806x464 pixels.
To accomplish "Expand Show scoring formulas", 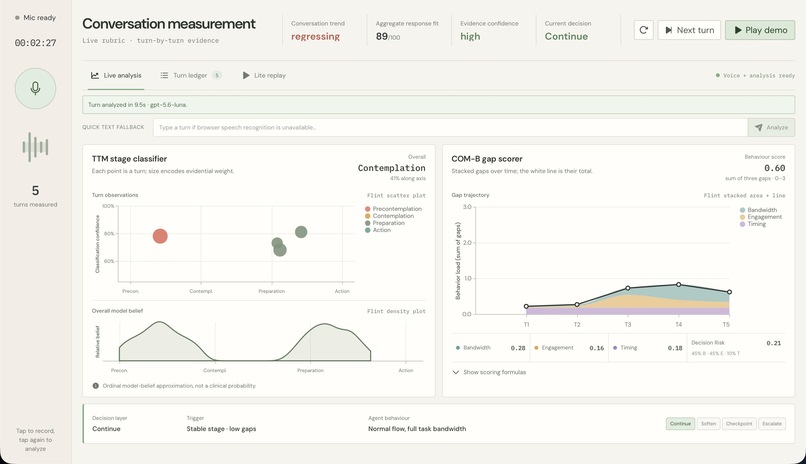I will click(x=489, y=372).
